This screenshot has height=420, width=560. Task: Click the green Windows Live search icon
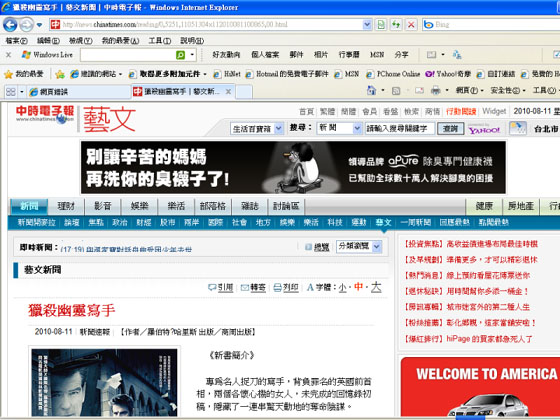(x=181, y=55)
